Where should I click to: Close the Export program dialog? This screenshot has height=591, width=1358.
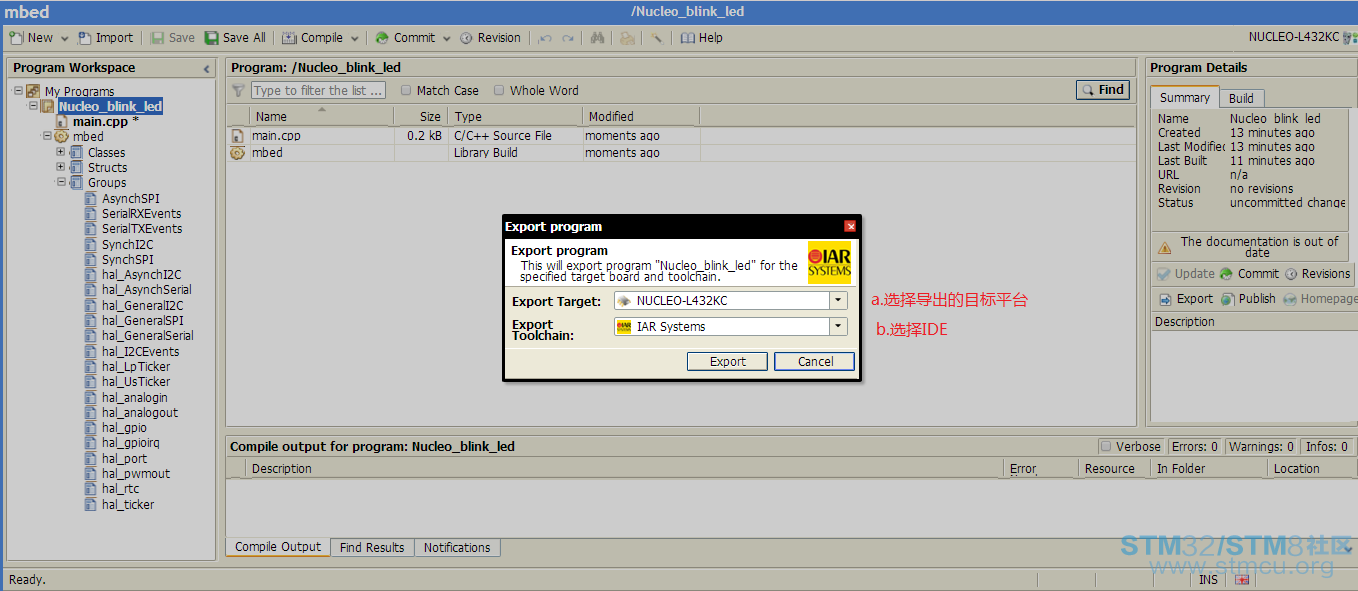[x=850, y=227]
